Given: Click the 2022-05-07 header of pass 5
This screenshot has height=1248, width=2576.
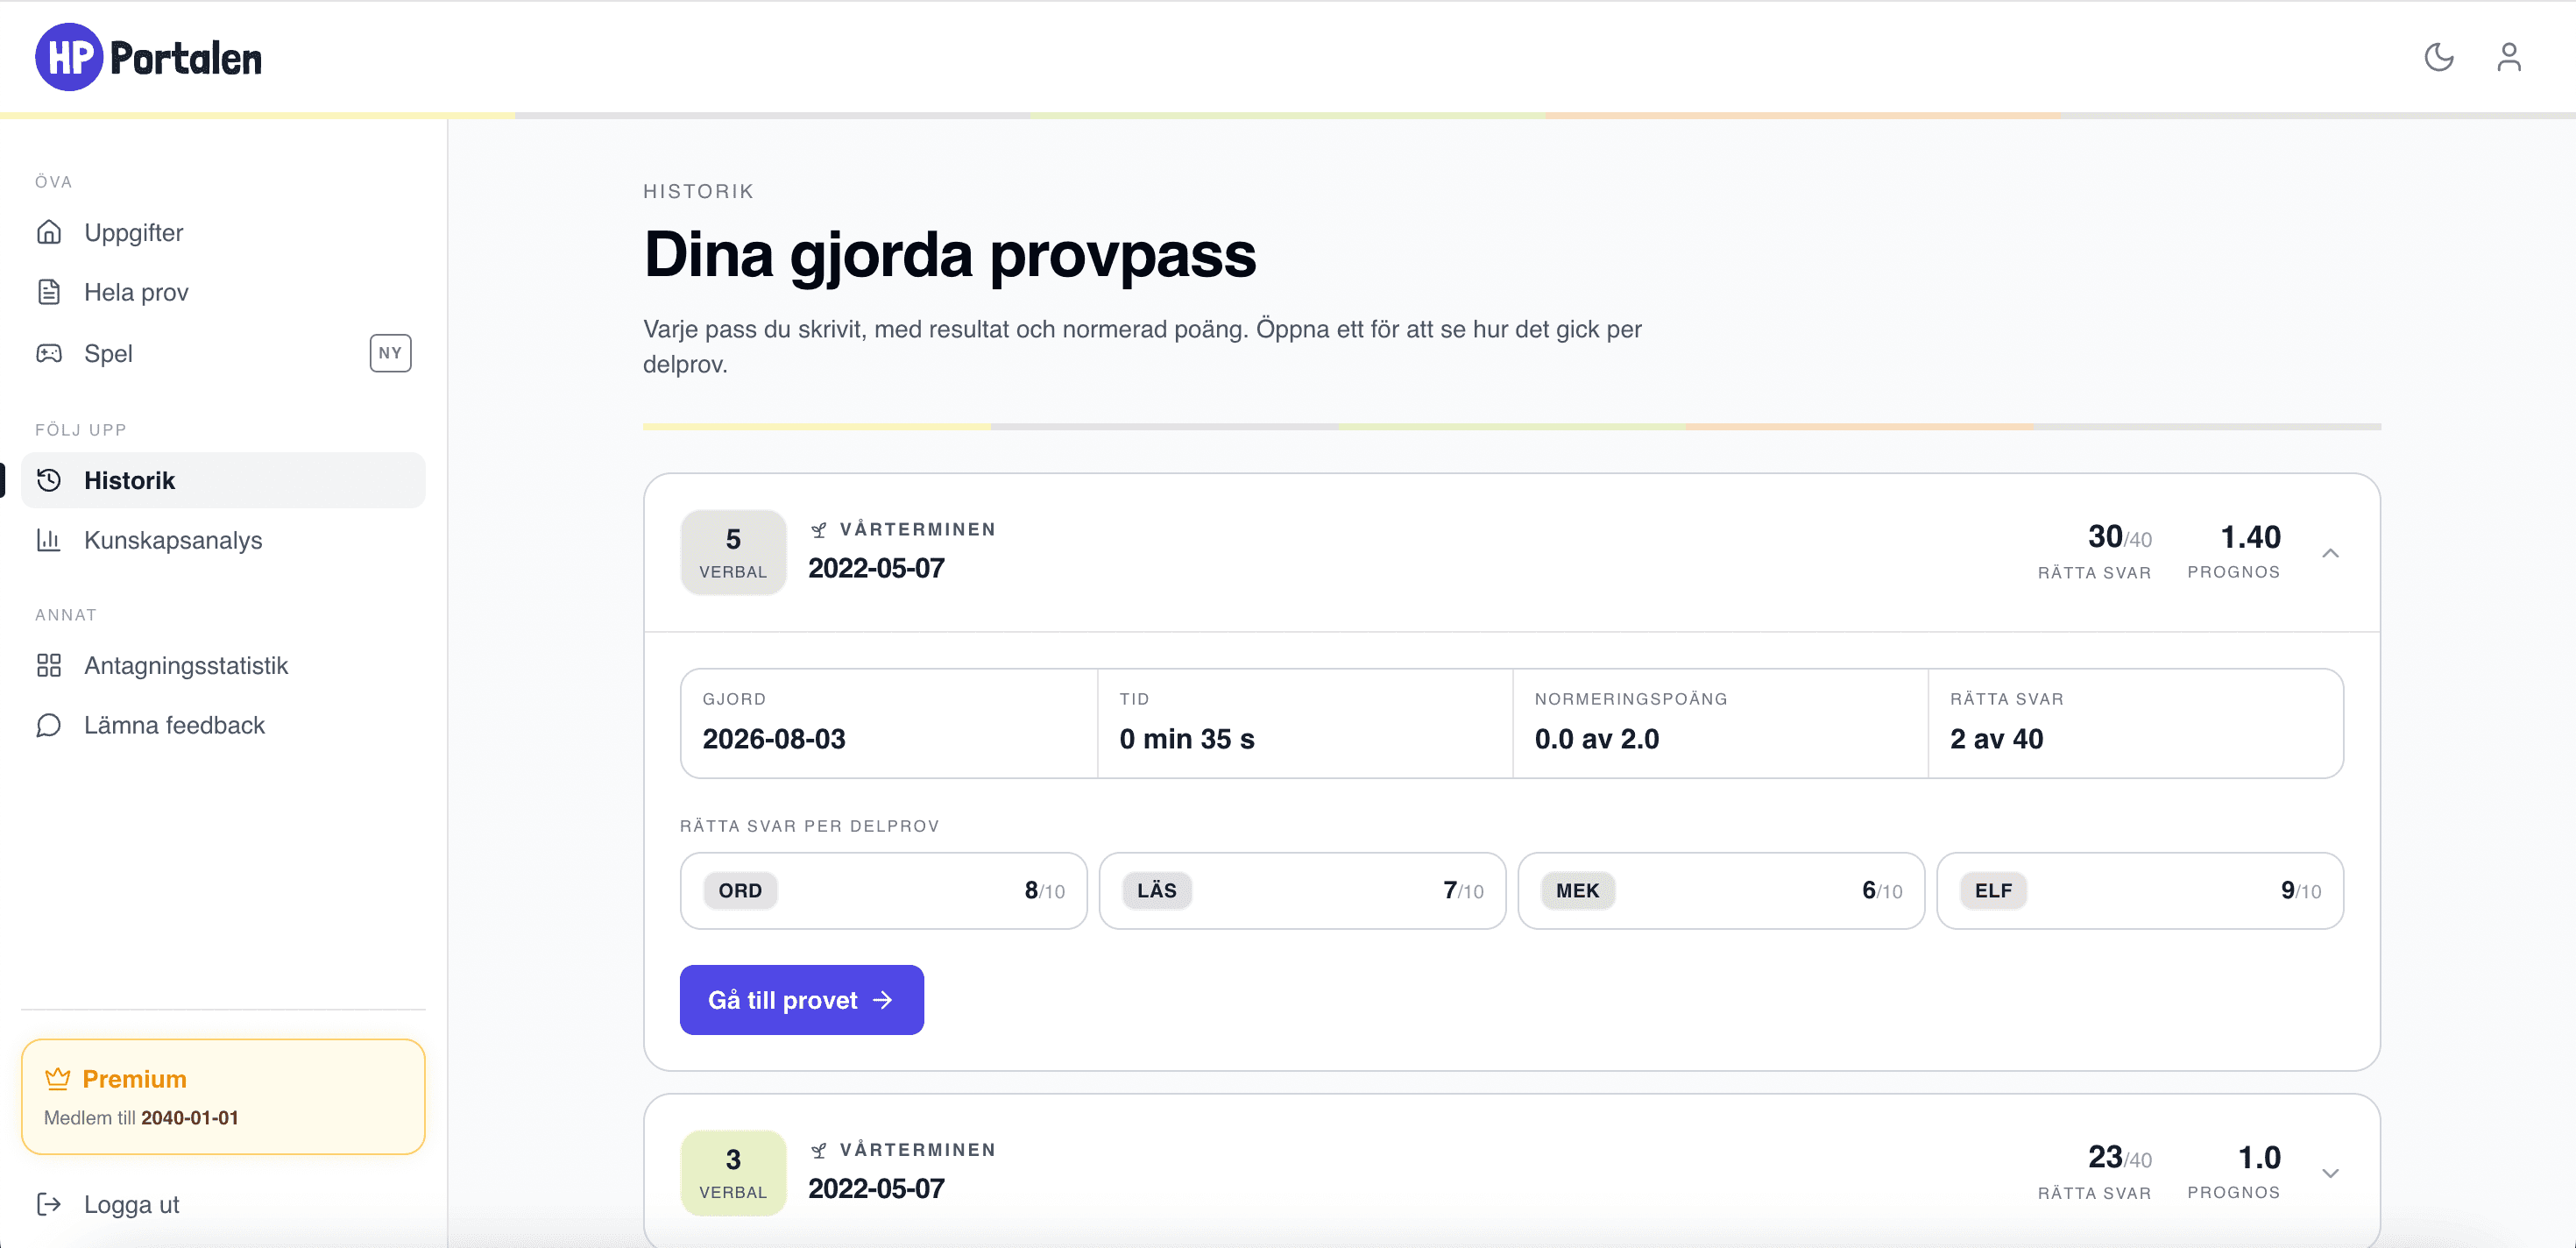Looking at the screenshot, I should 876,568.
